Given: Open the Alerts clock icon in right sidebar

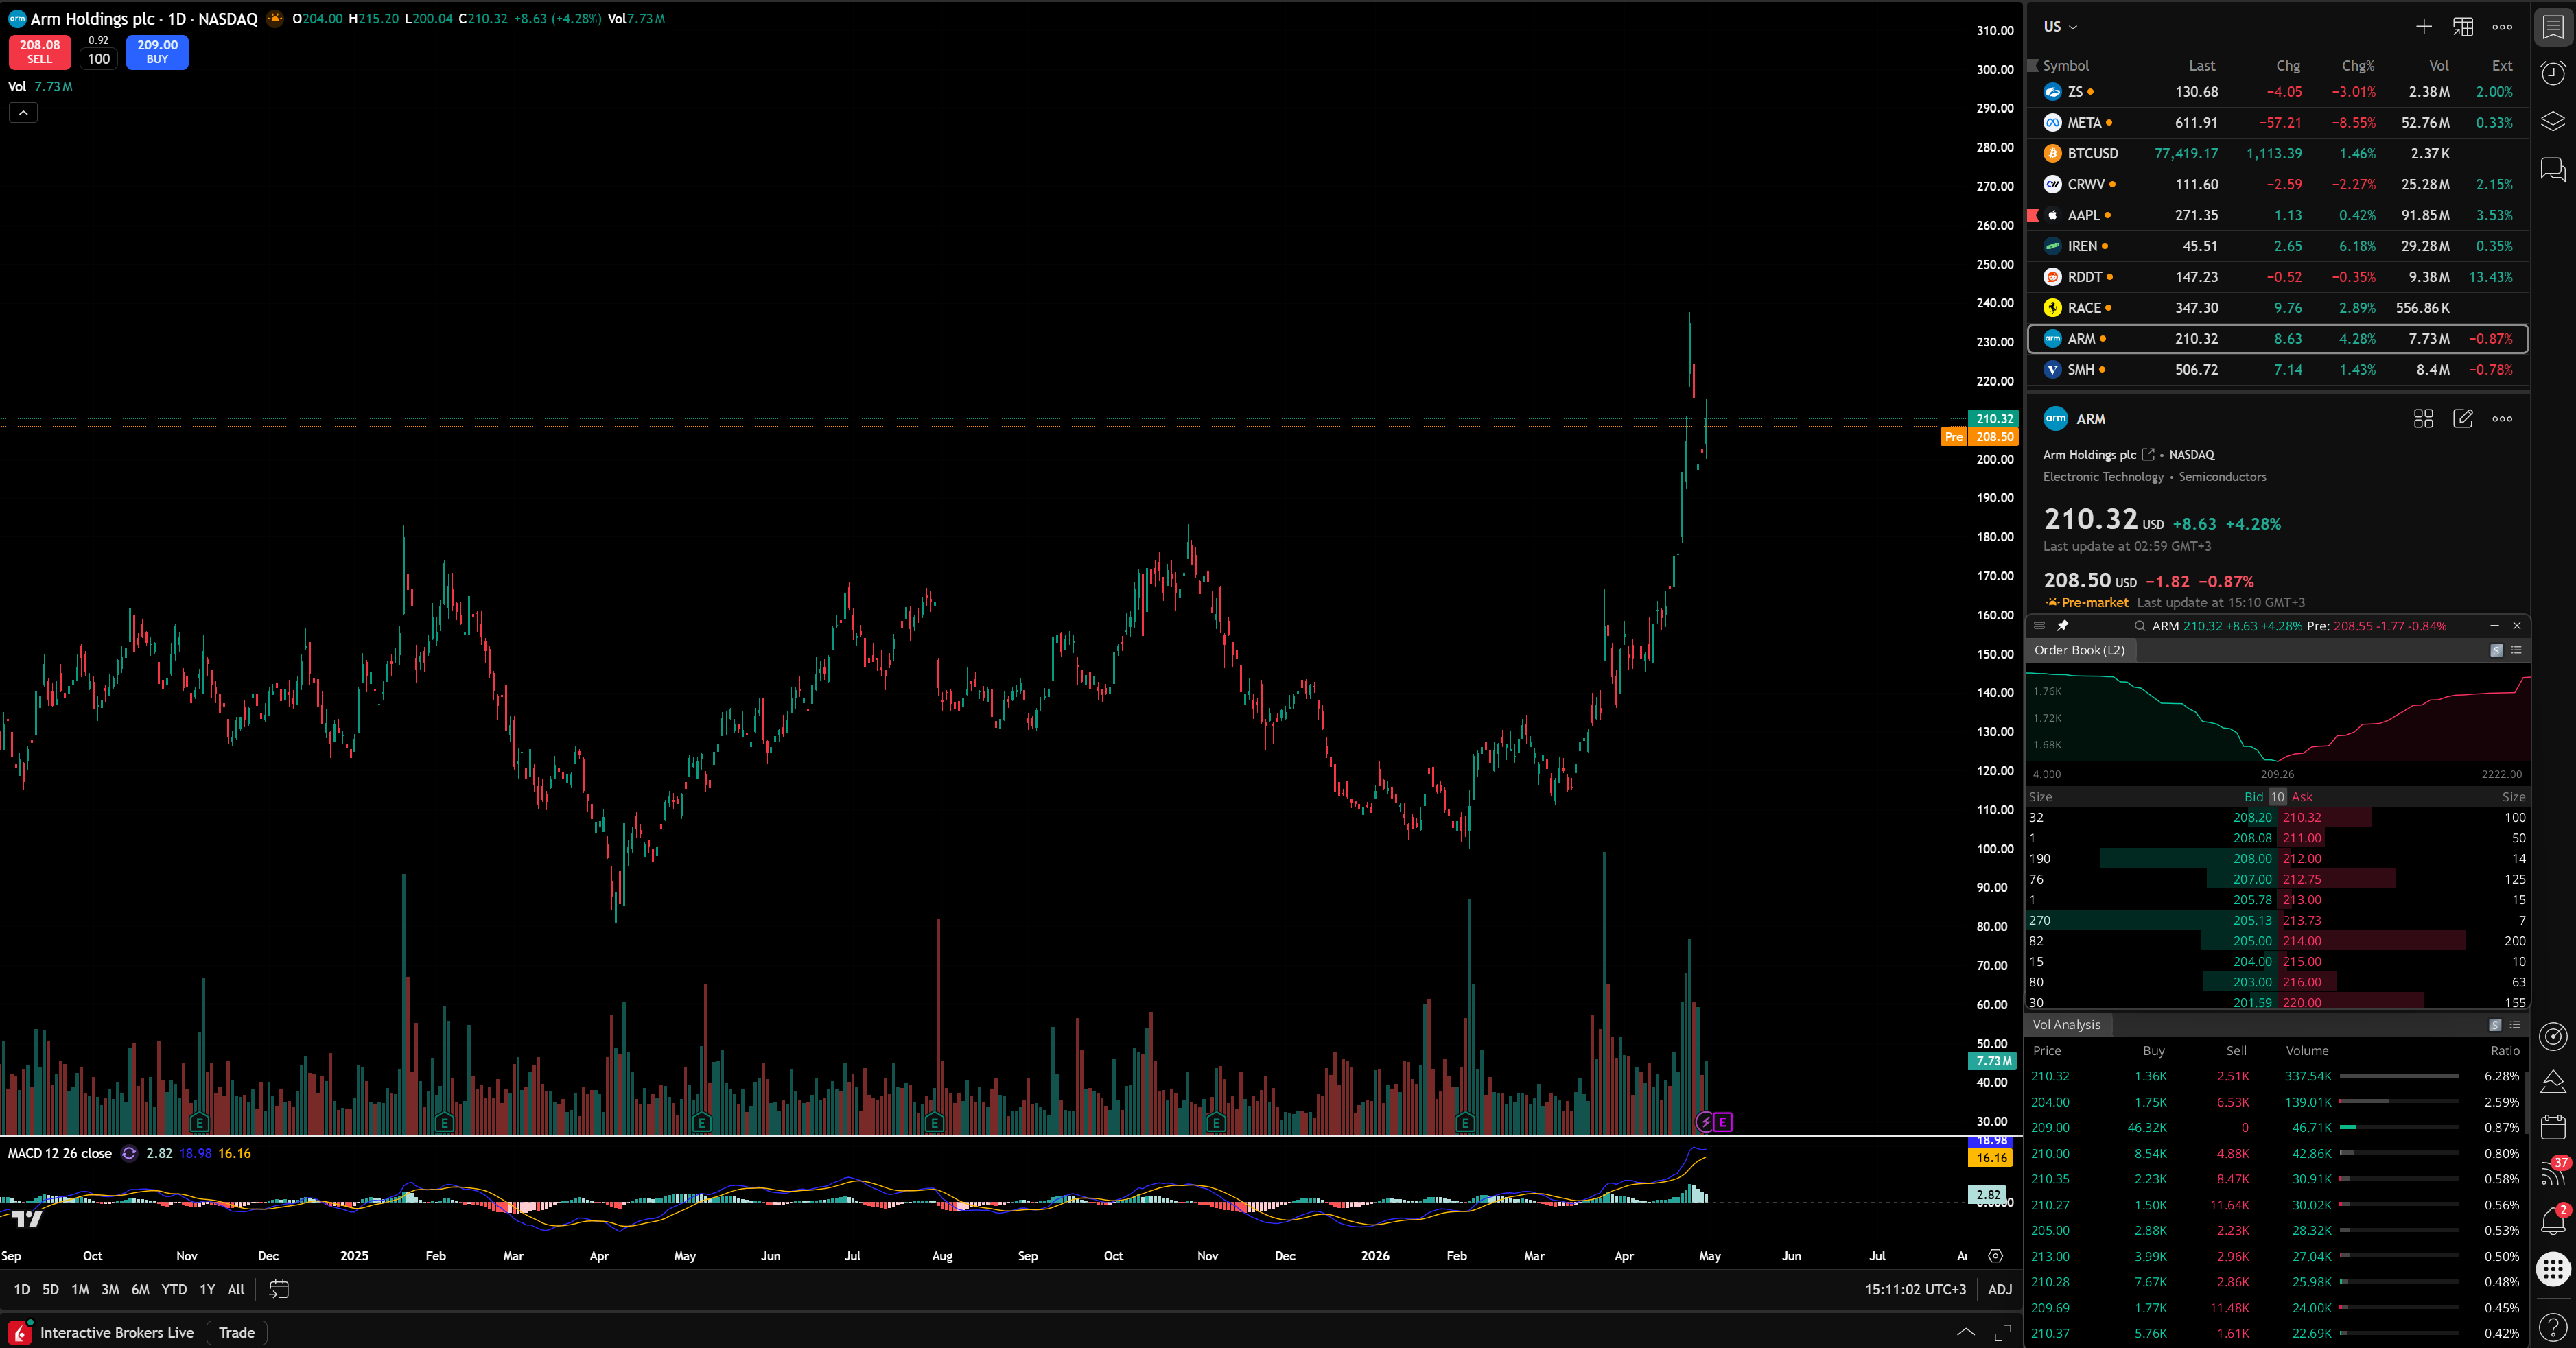Looking at the screenshot, I should pos(2553,74).
